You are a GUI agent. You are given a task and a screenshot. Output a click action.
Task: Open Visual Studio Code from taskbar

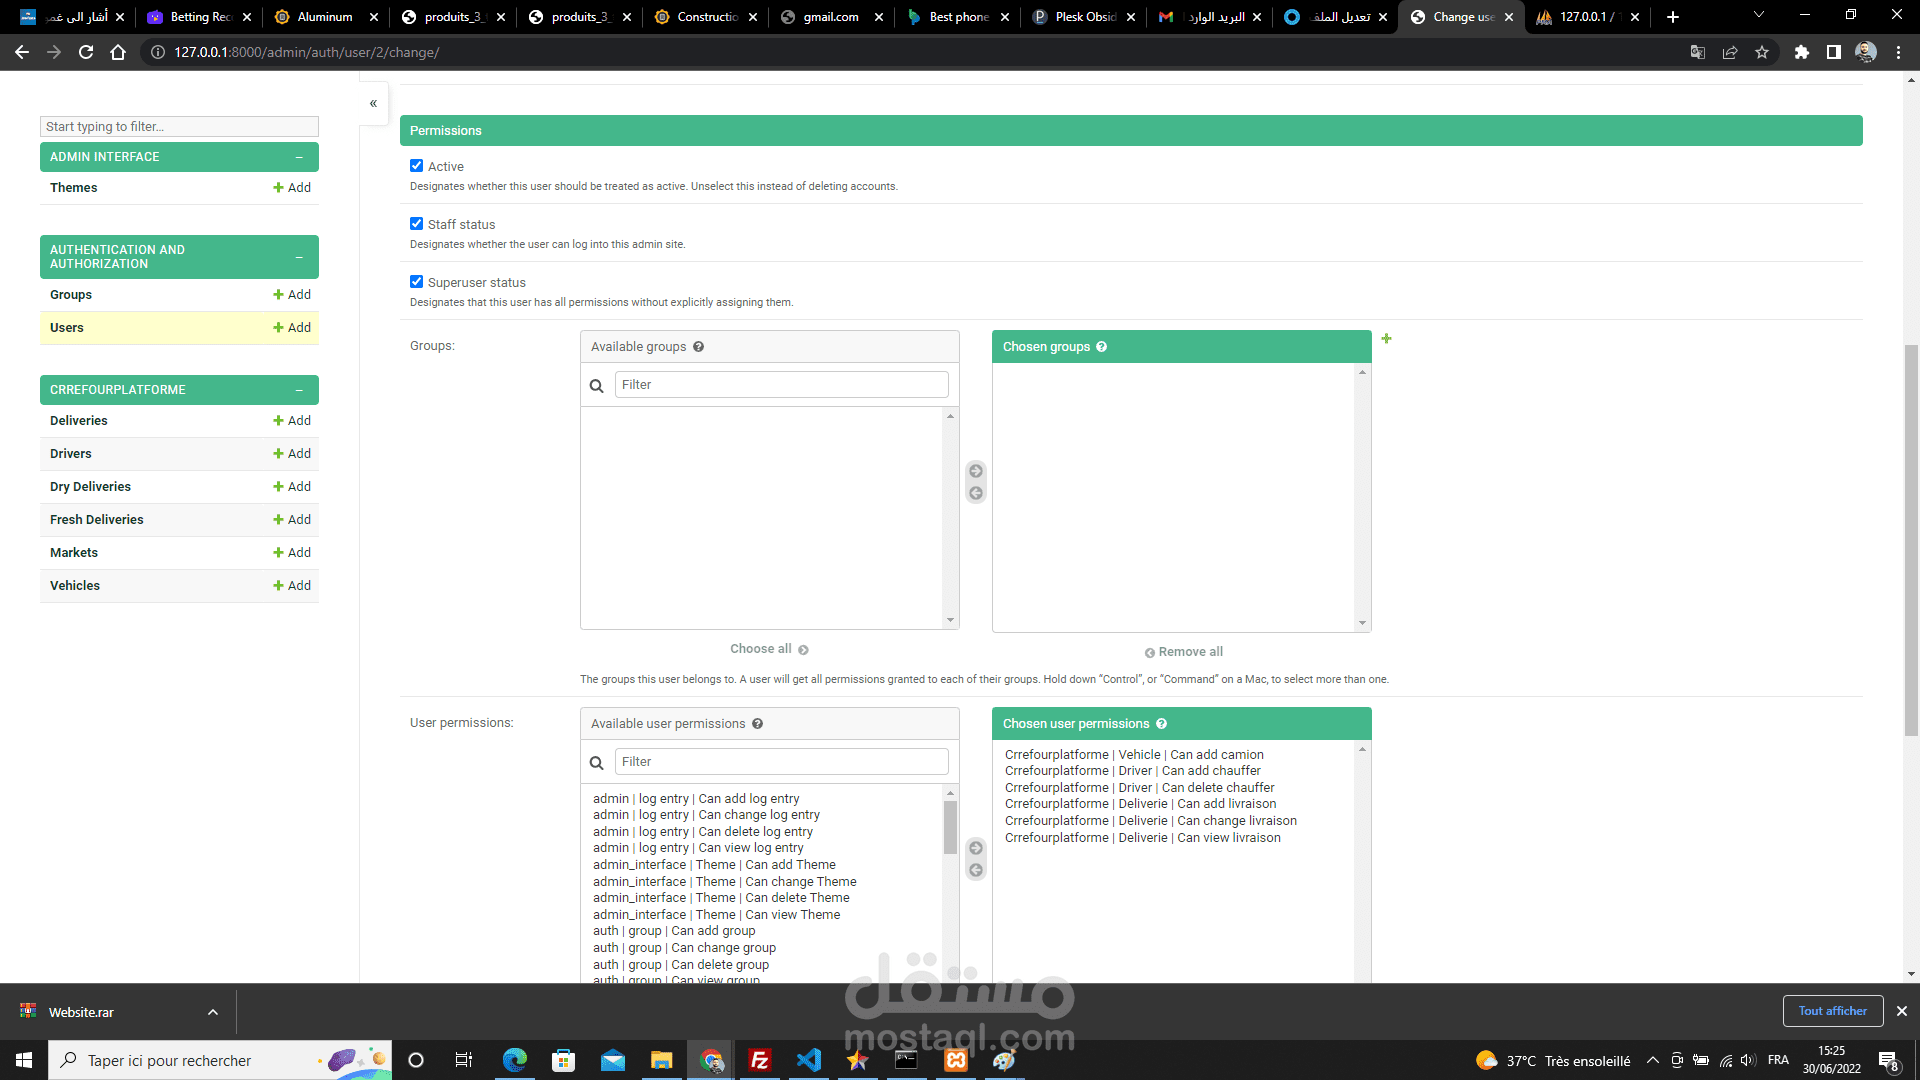pyautogui.click(x=809, y=1060)
